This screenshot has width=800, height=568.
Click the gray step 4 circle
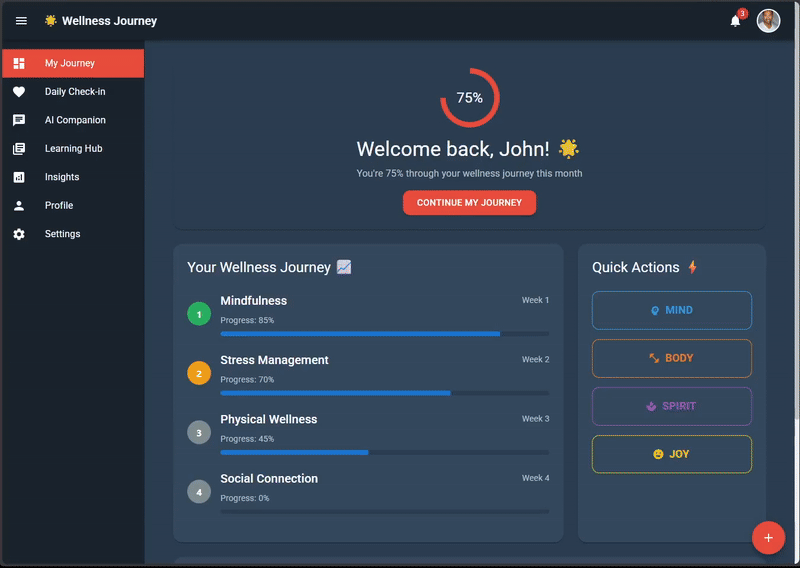click(199, 491)
